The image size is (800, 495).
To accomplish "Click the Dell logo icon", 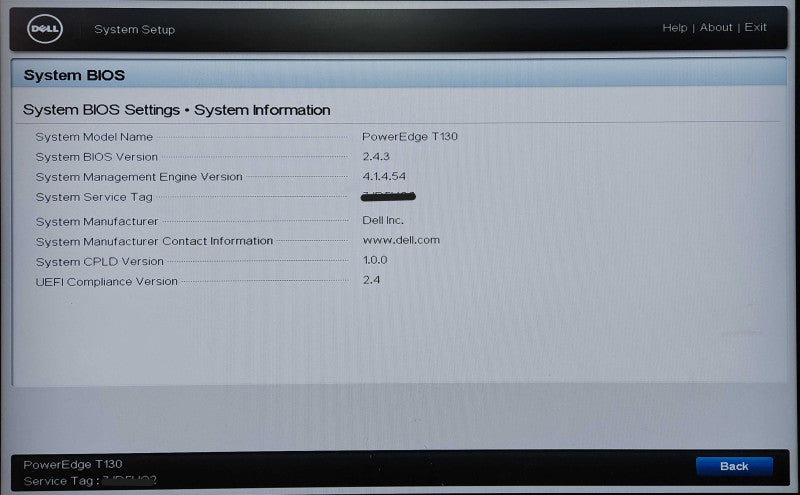I will click(45, 29).
